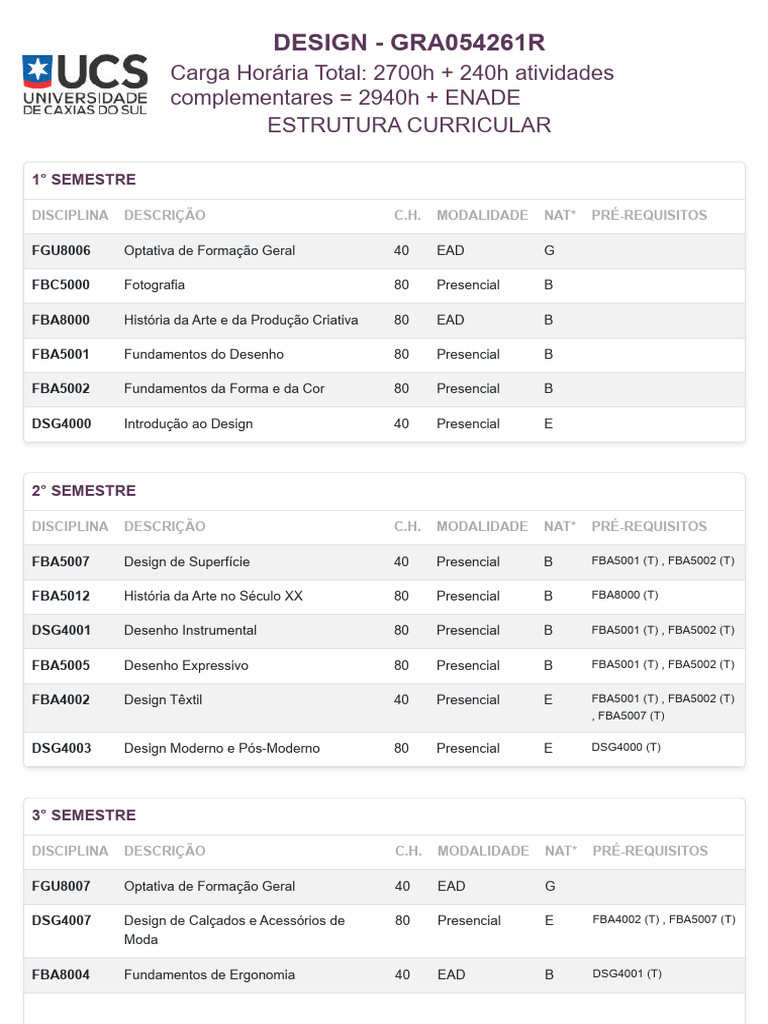Click the PRÉ-REQUISITOS column header in 1° semestre

click(x=649, y=216)
